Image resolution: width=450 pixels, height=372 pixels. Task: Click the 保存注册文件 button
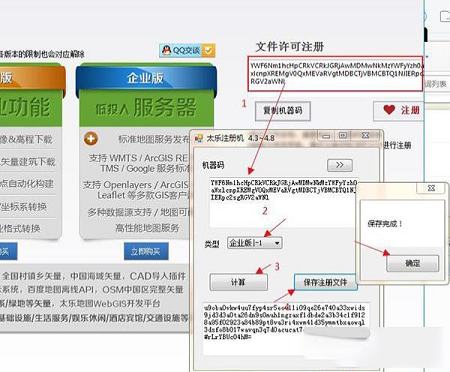point(325,282)
